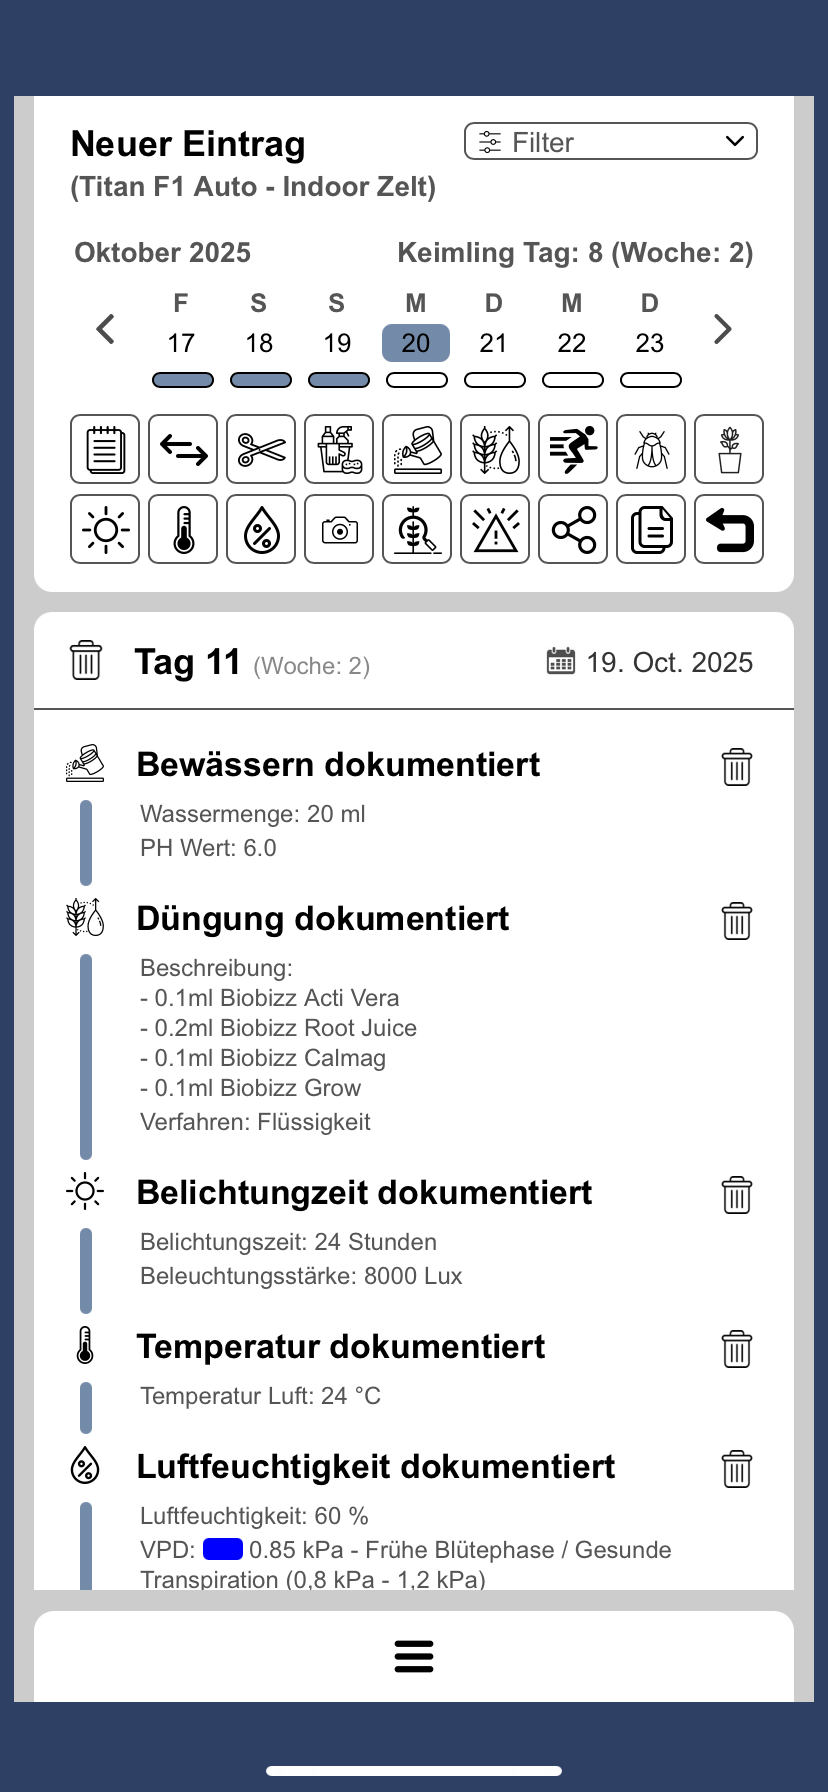Click the blue VPD color swatch
This screenshot has height=1792, width=828.
[223, 1549]
